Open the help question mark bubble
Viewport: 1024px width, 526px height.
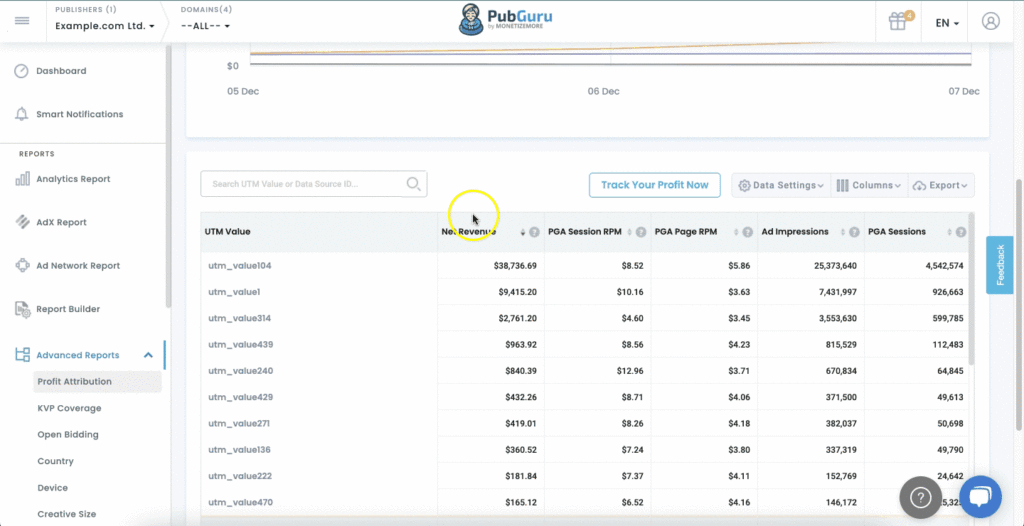(919, 497)
